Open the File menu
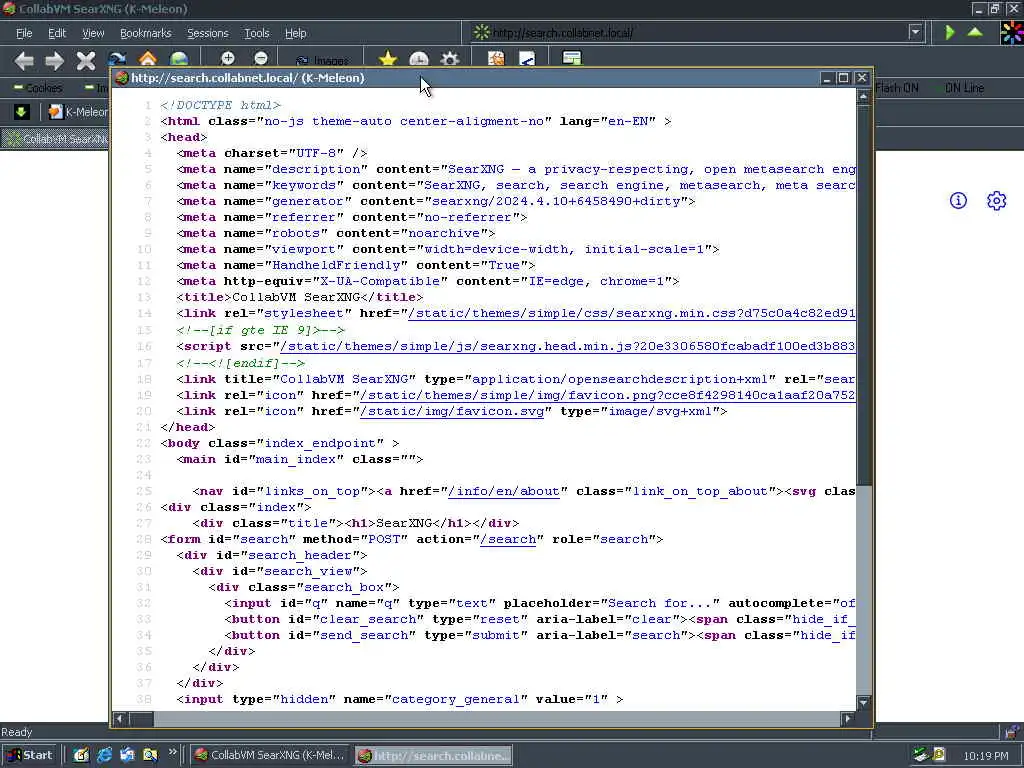 tap(24, 33)
